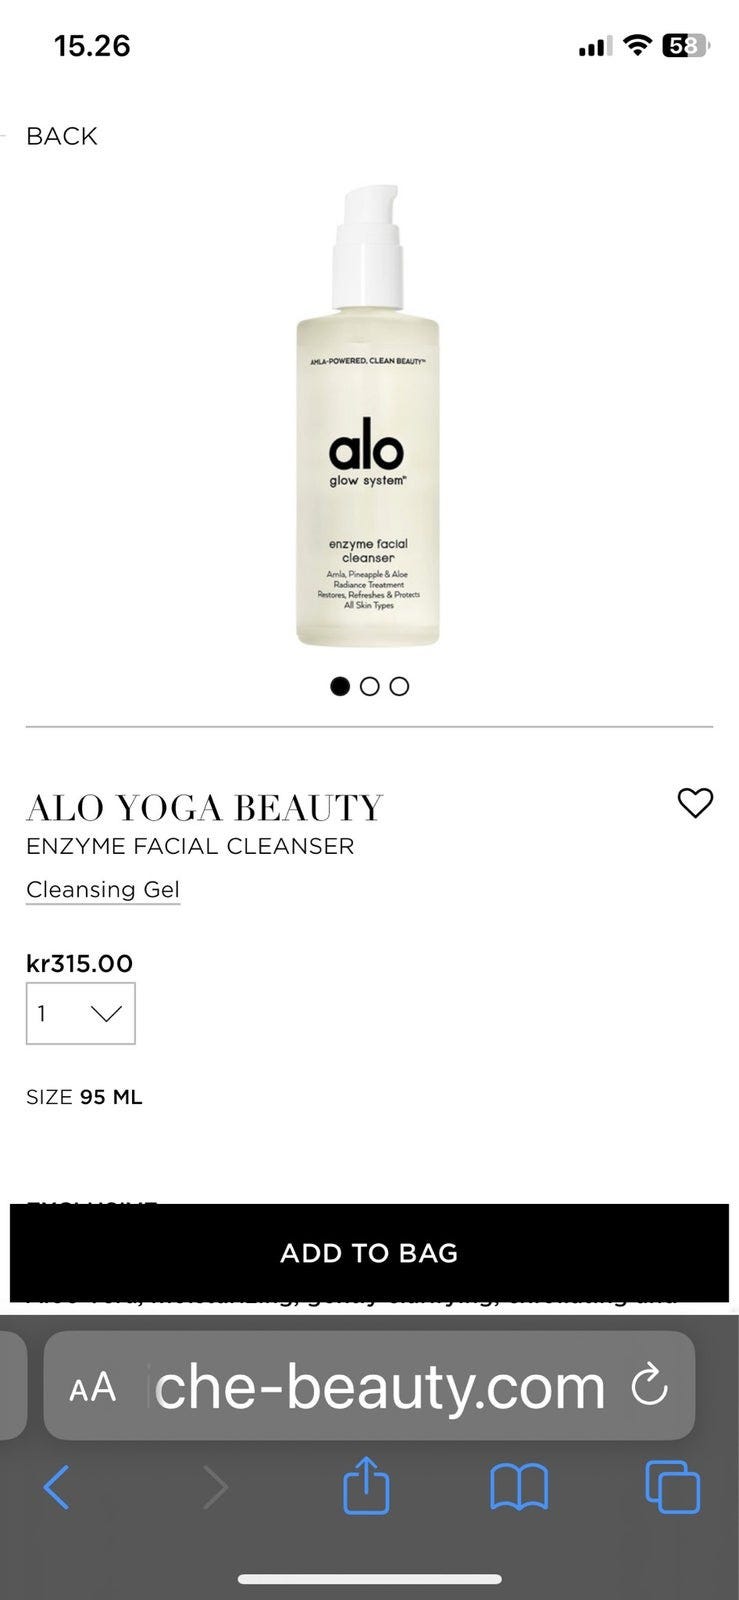Open Safari share sheet icon
Image resolution: width=739 pixels, height=1600 pixels.
point(366,1485)
